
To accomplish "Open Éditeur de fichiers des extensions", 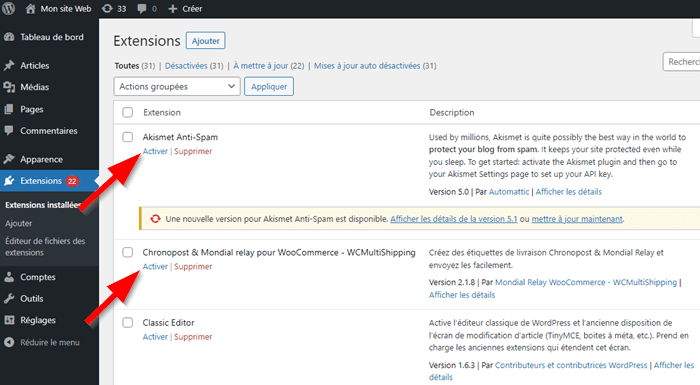I will pyautogui.click(x=45, y=247).
